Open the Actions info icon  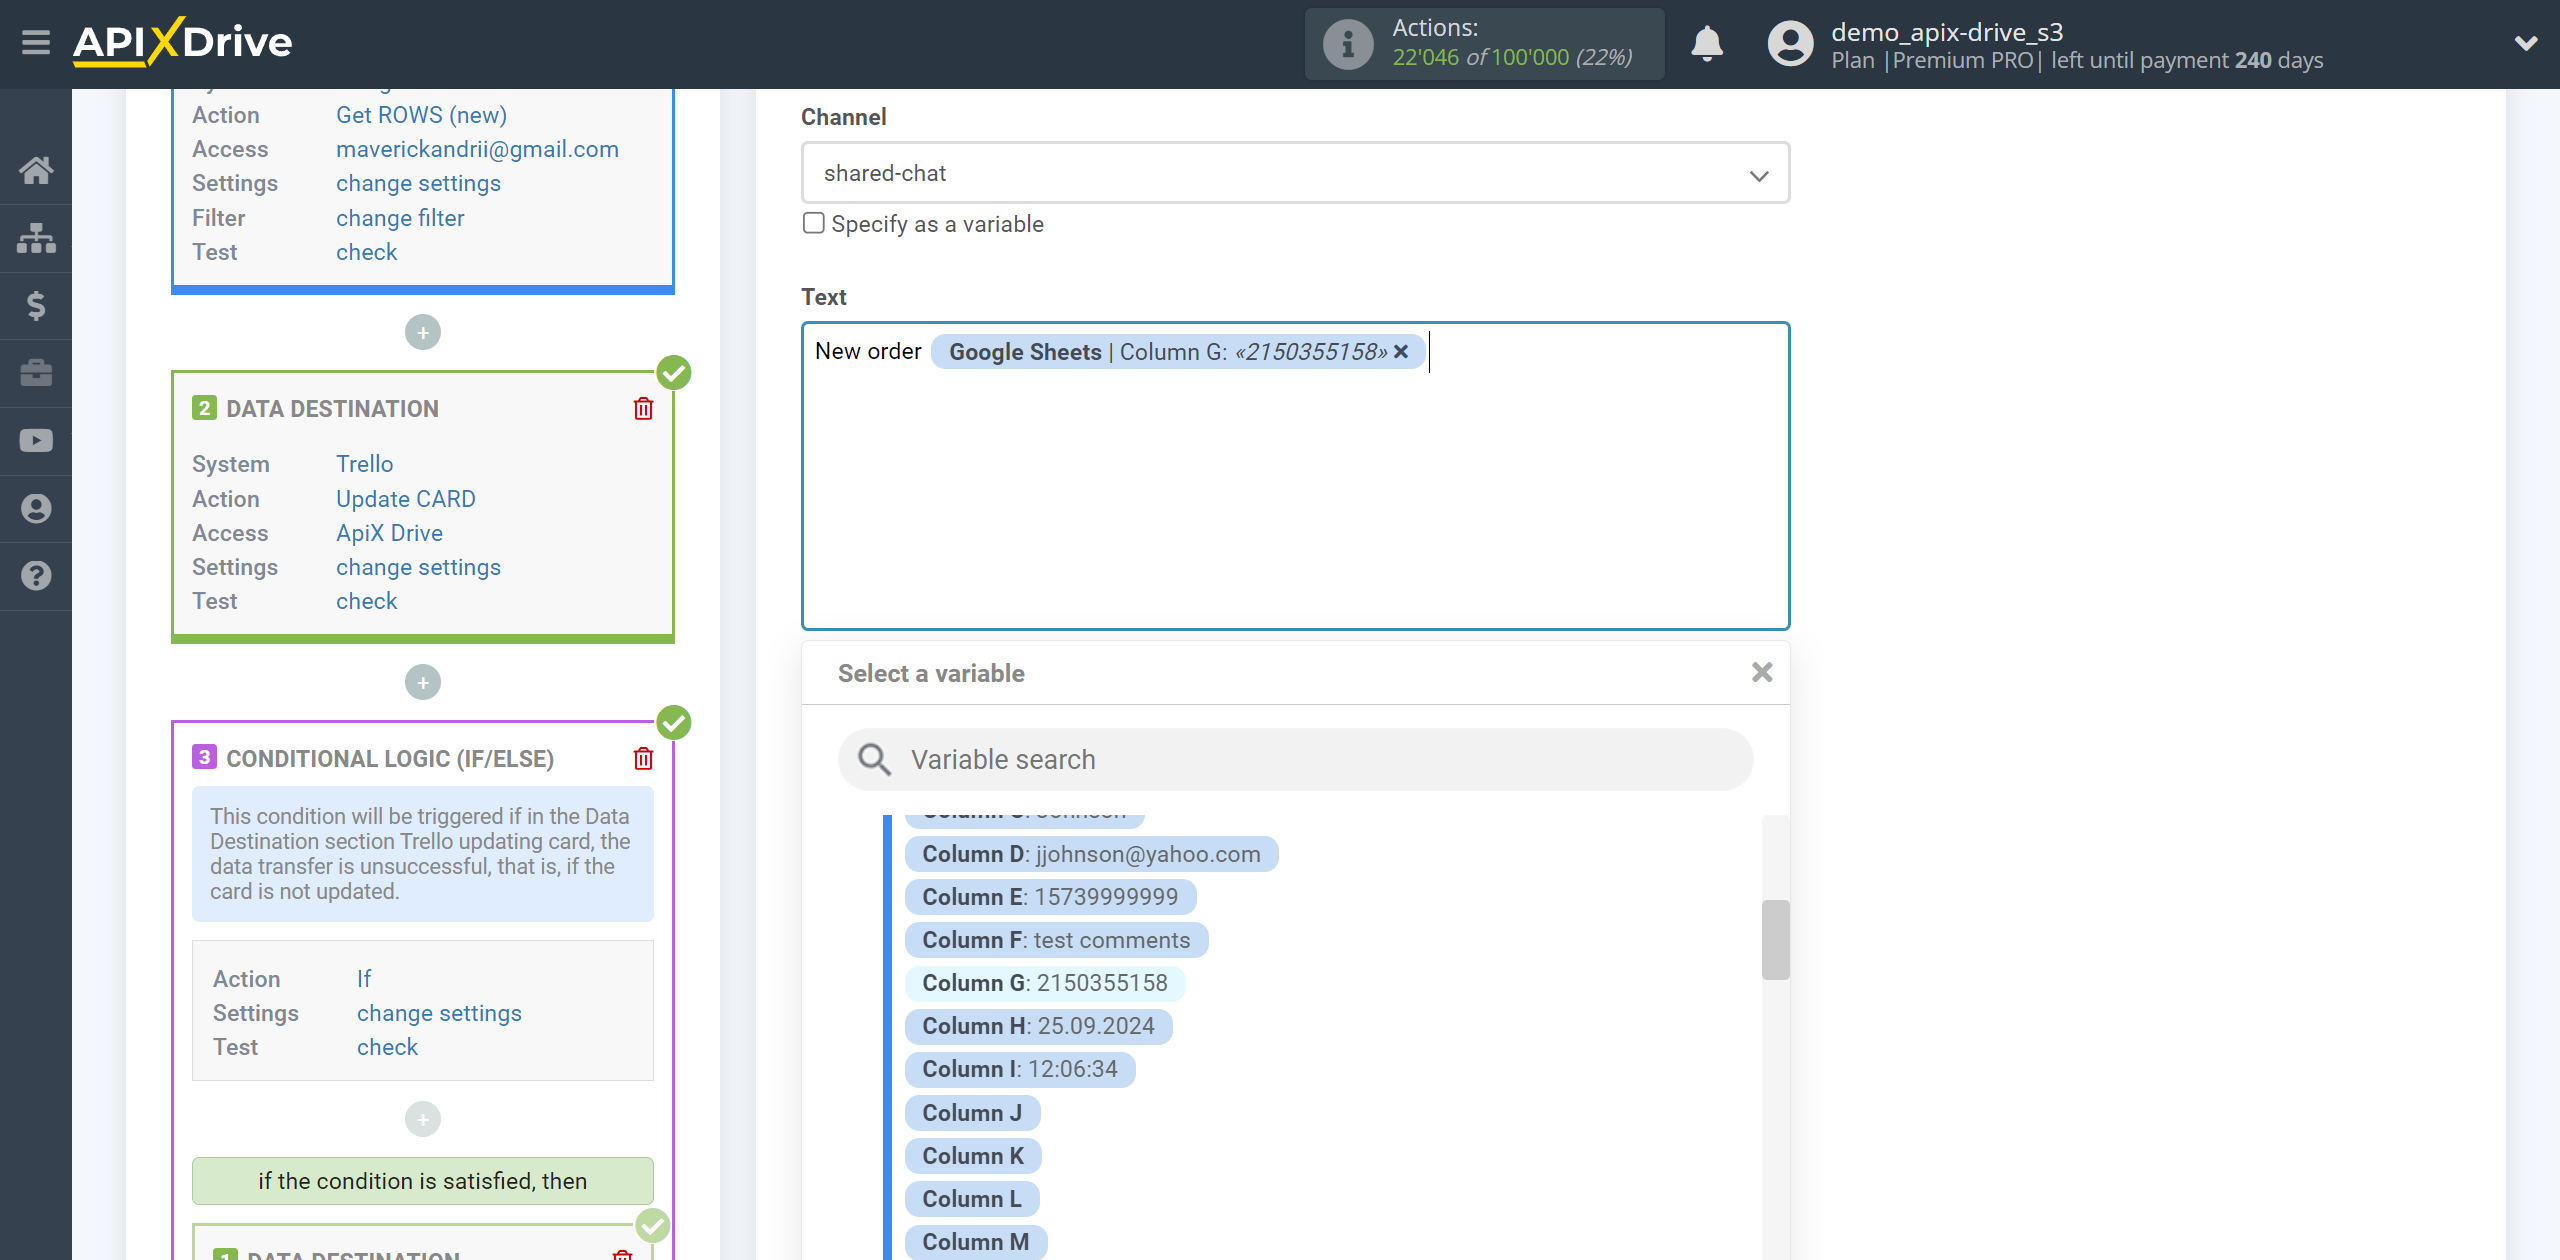click(1348, 44)
